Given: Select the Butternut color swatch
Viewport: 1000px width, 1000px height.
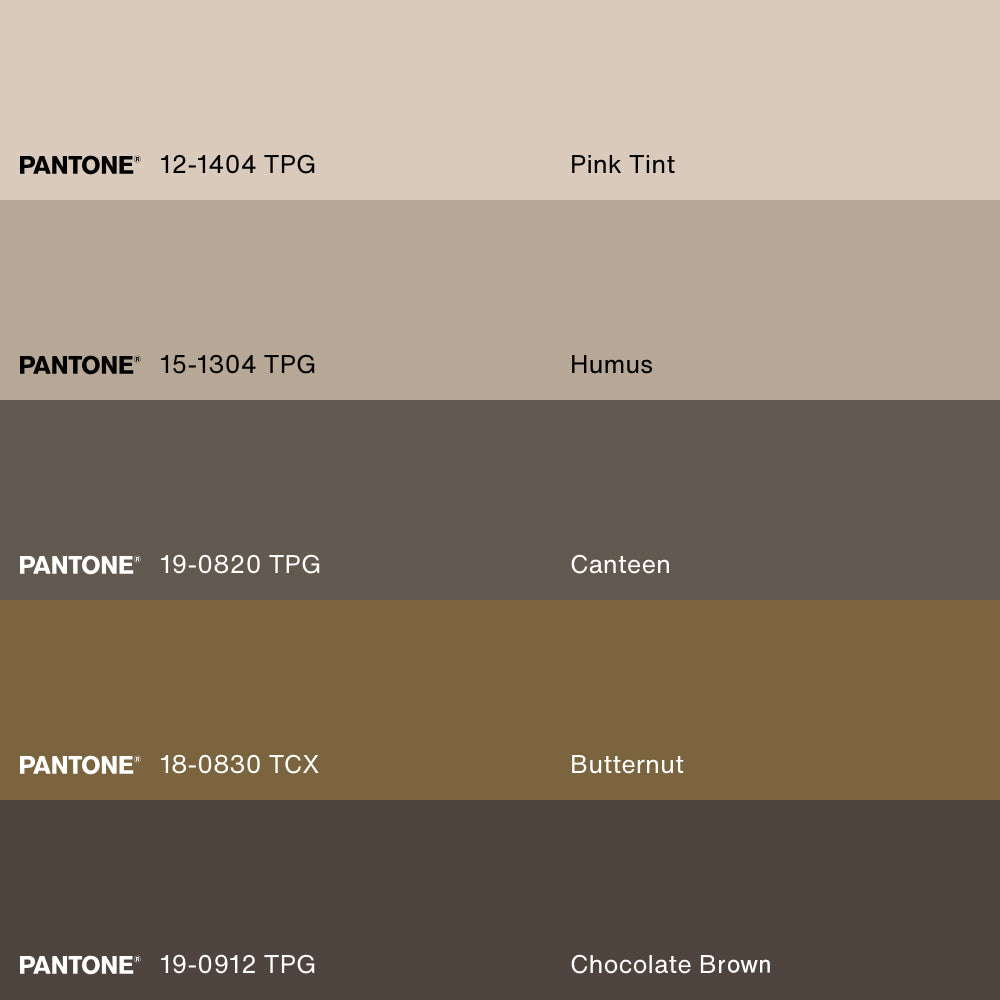Looking at the screenshot, I should [x=500, y=700].
